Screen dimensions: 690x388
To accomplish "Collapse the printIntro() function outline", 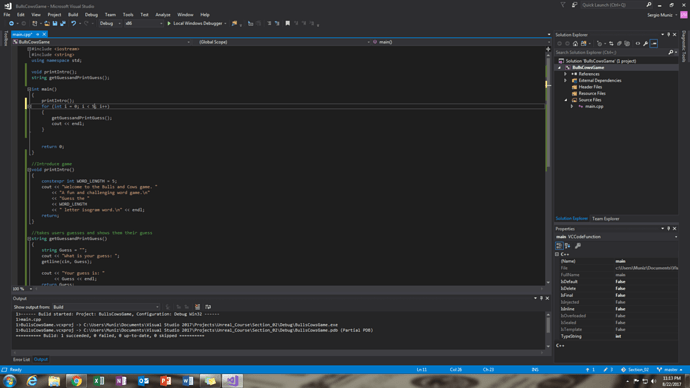I will click(29, 170).
